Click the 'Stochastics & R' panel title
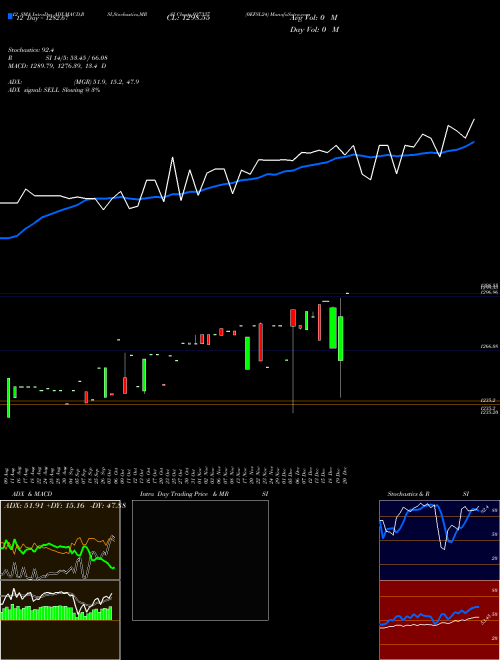 point(408,494)
